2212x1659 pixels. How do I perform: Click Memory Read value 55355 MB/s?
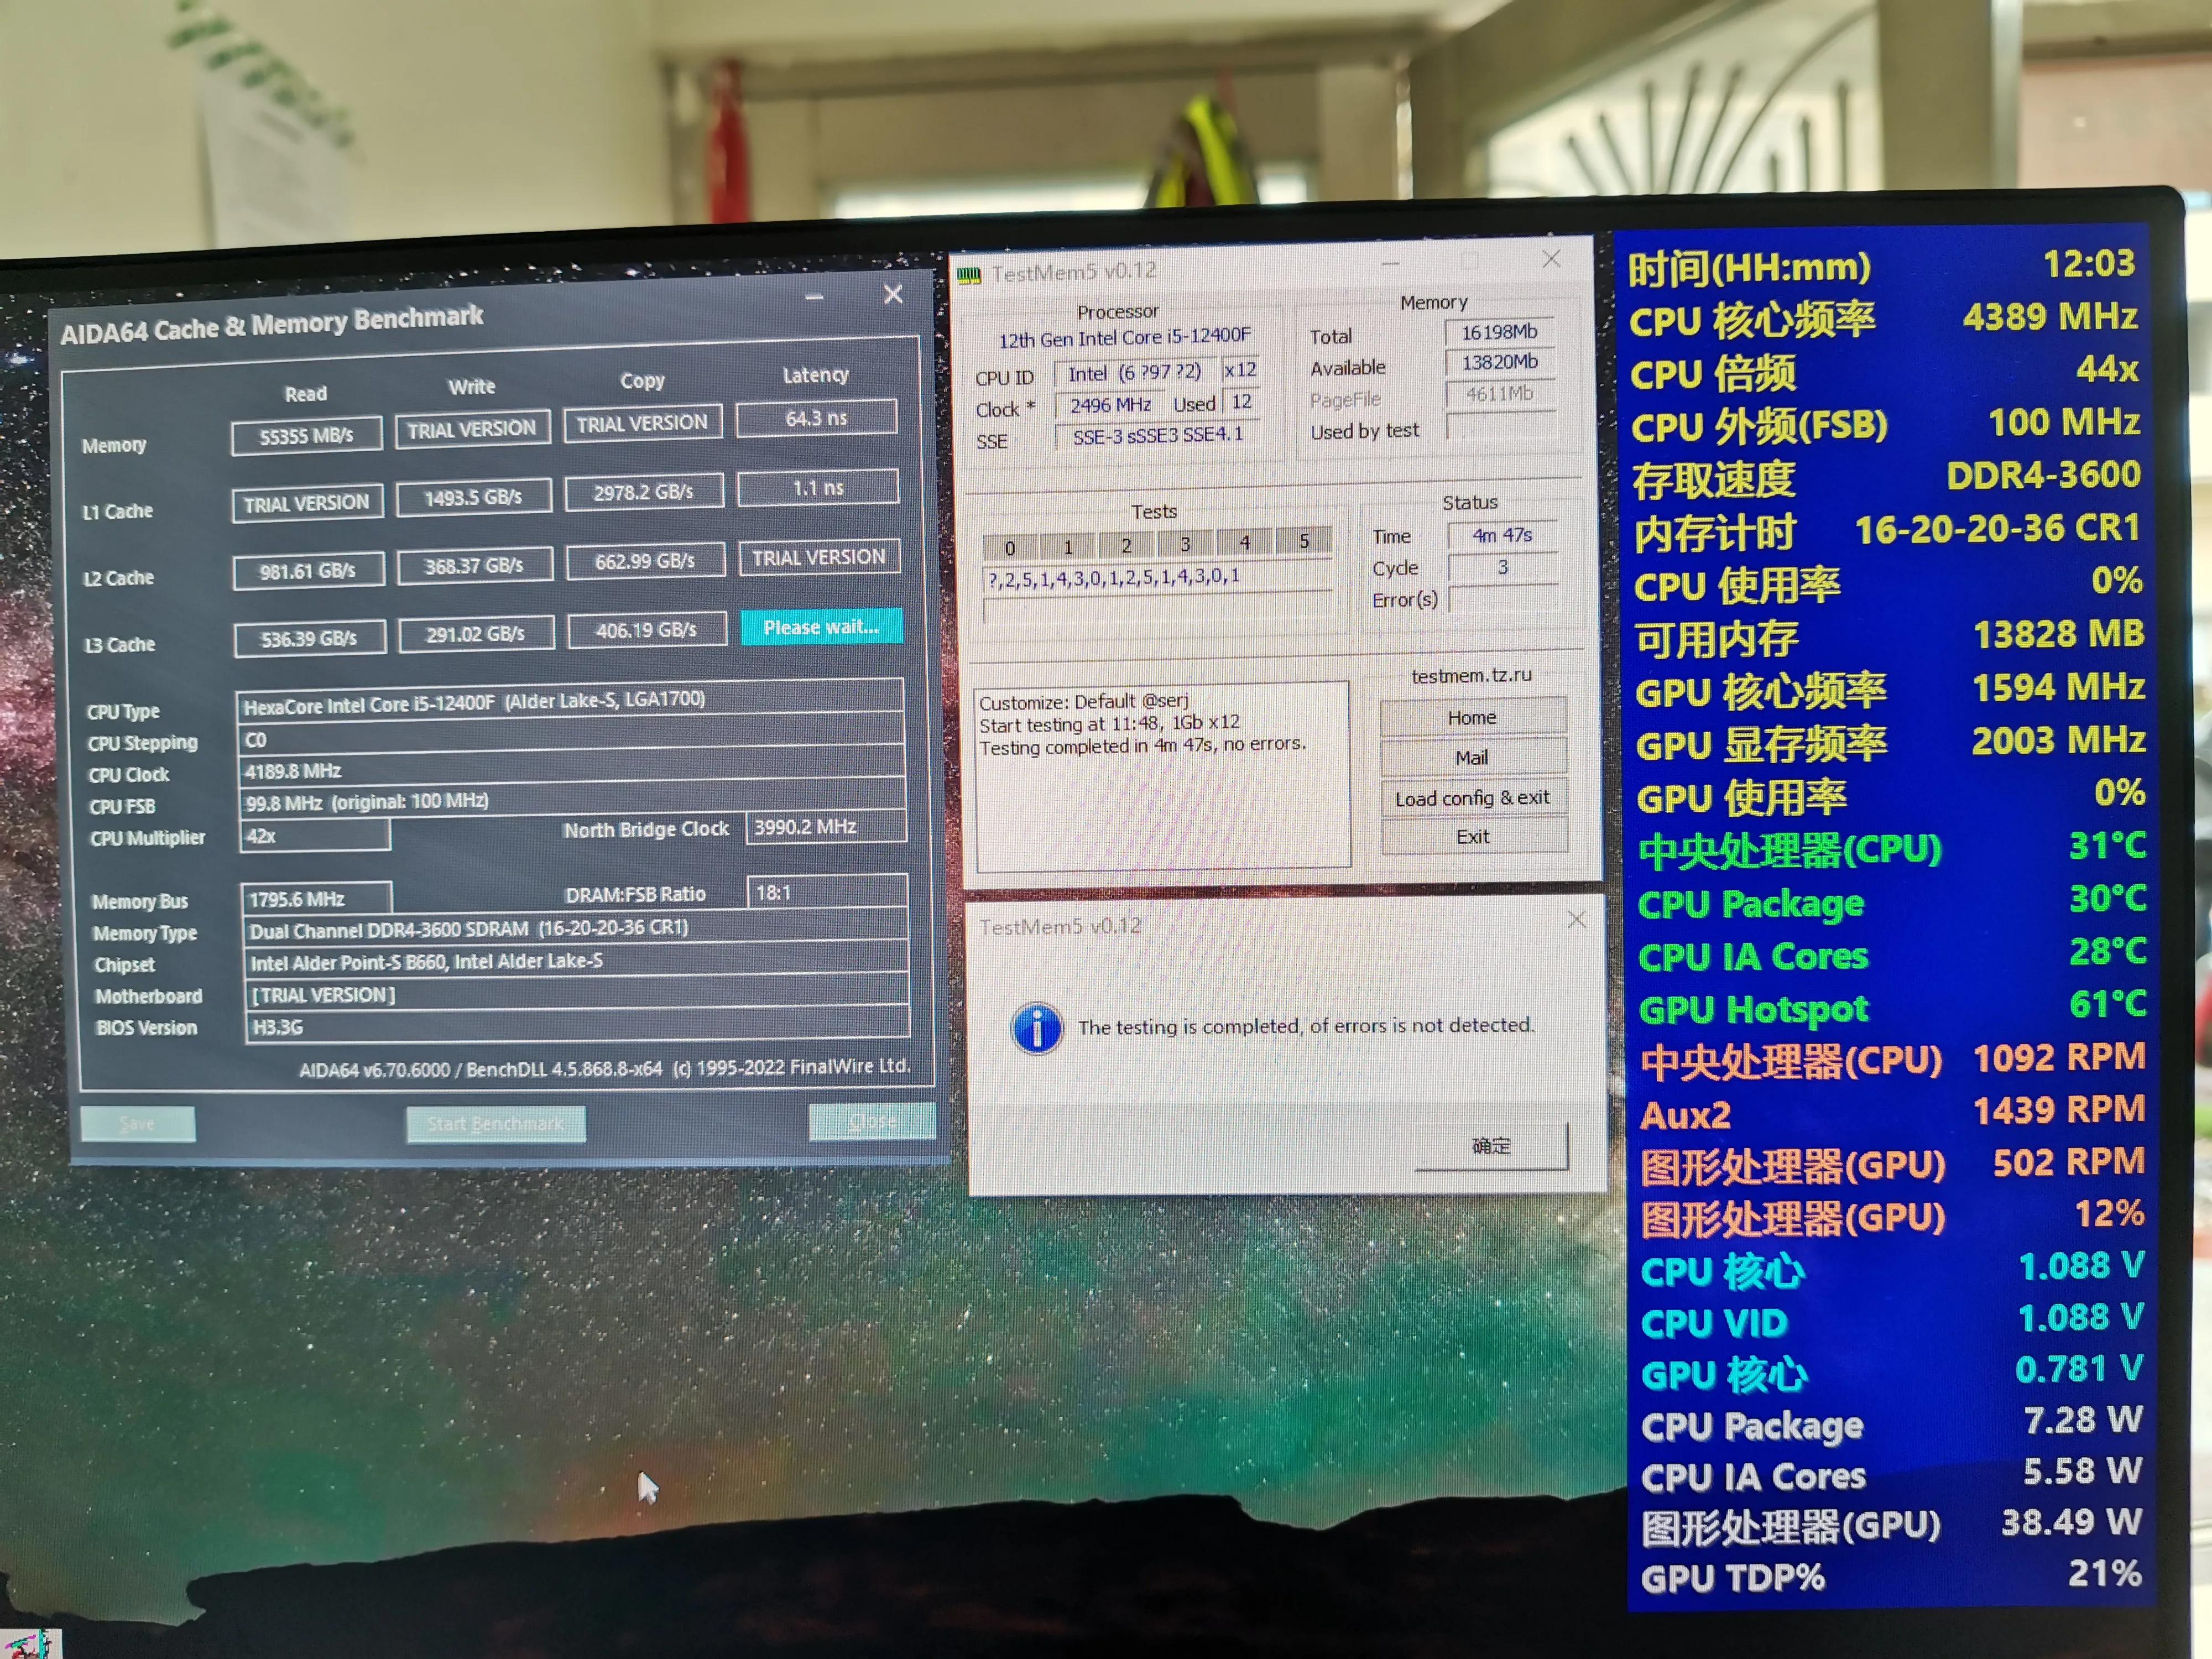click(306, 435)
